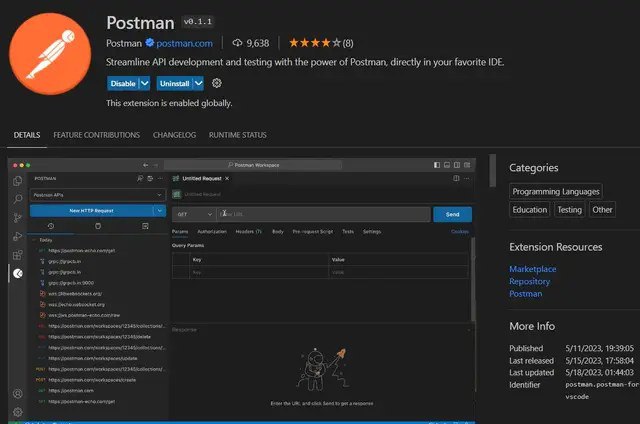Select the Education category tag
Viewport: 640px width, 424px height.
(529, 210)
